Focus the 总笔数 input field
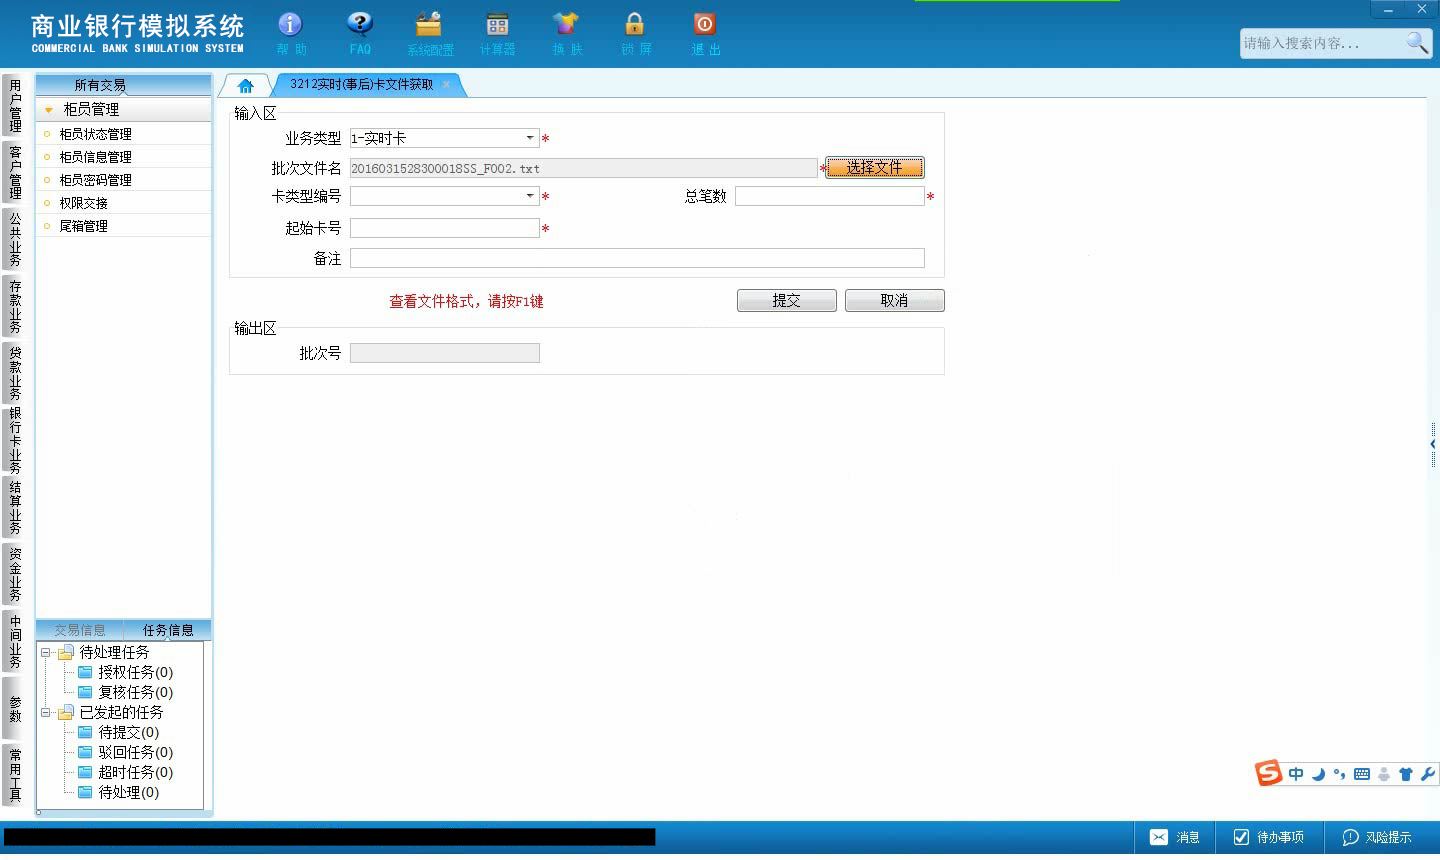This screenshot has width=1440, height=860. click(x=830, y=196)
